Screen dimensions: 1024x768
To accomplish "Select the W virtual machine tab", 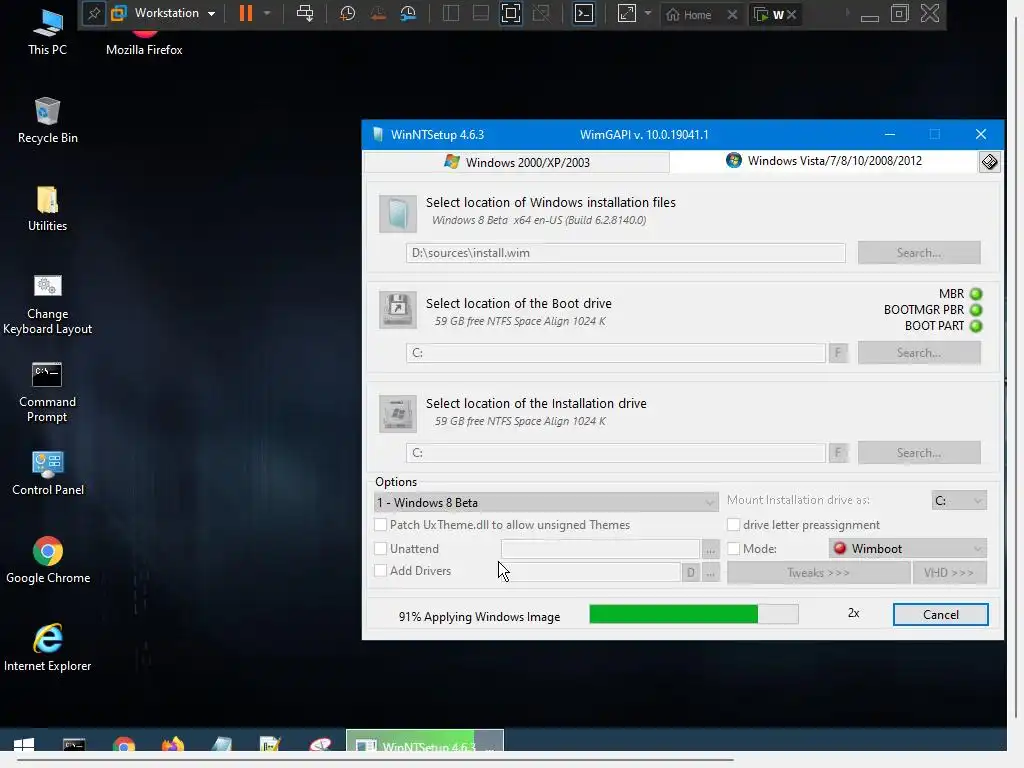I will (x=769, y=14).
